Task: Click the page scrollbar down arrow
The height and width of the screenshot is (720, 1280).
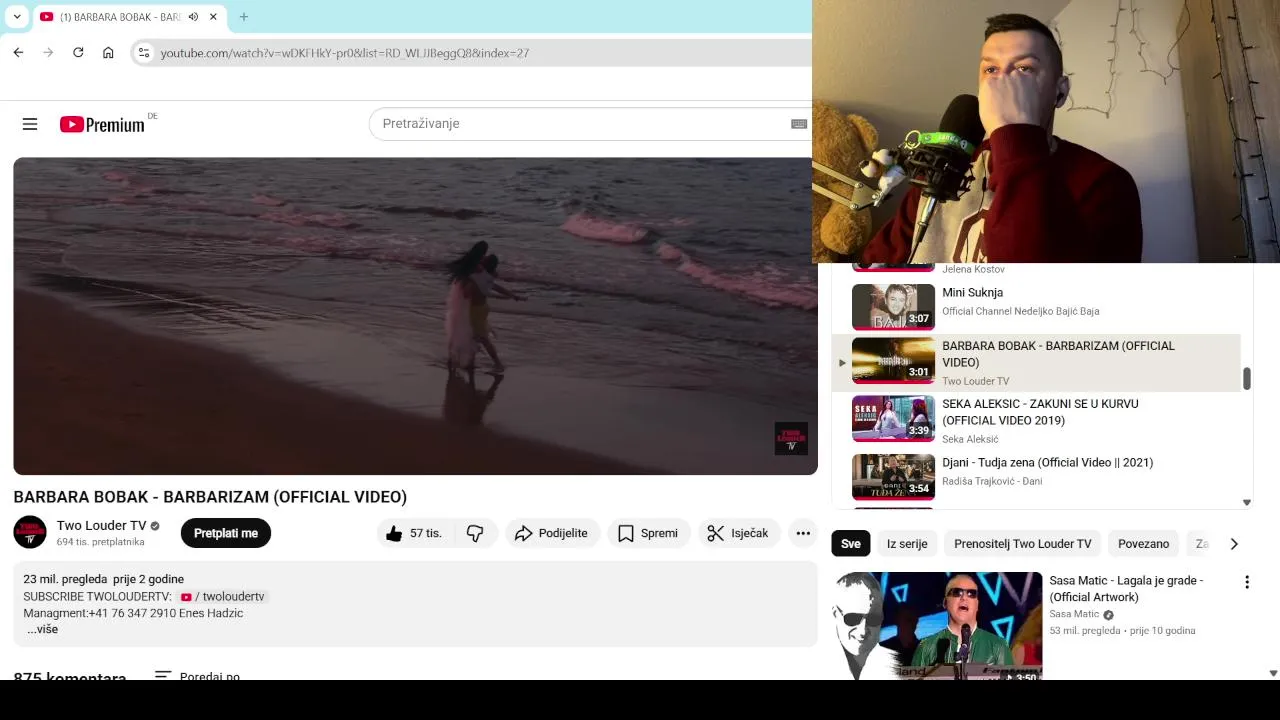Action: (1273, 673)
